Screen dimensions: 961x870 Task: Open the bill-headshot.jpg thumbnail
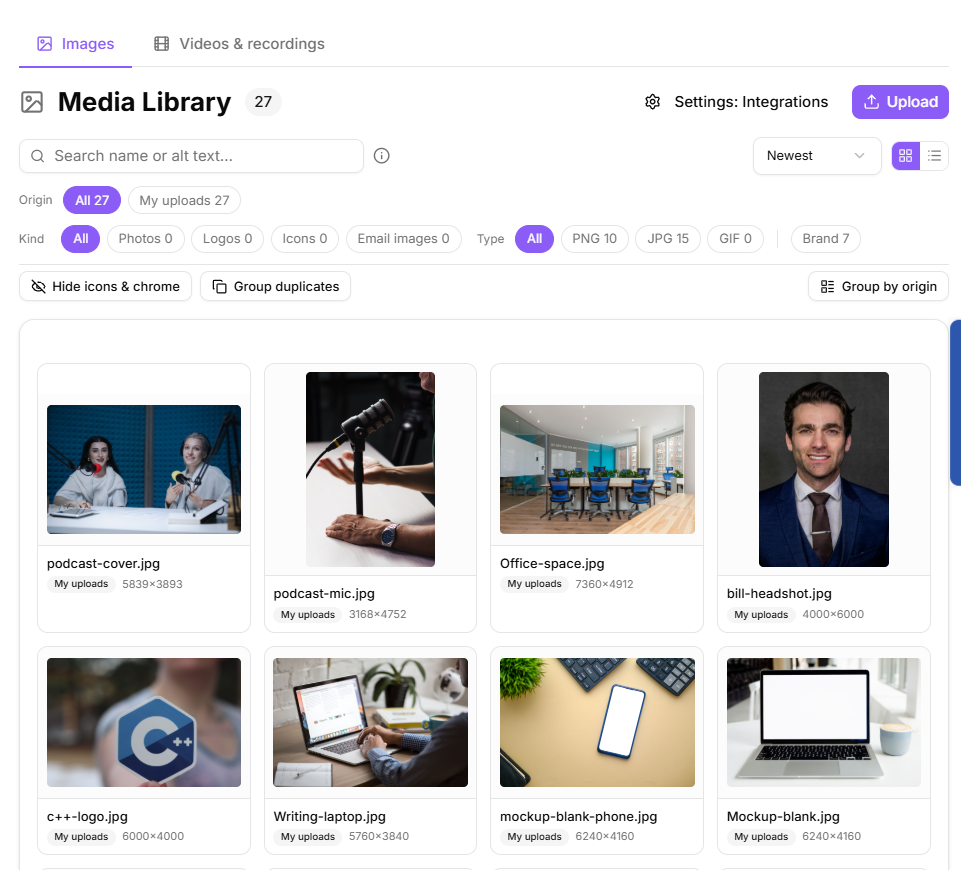click(824, 469)
